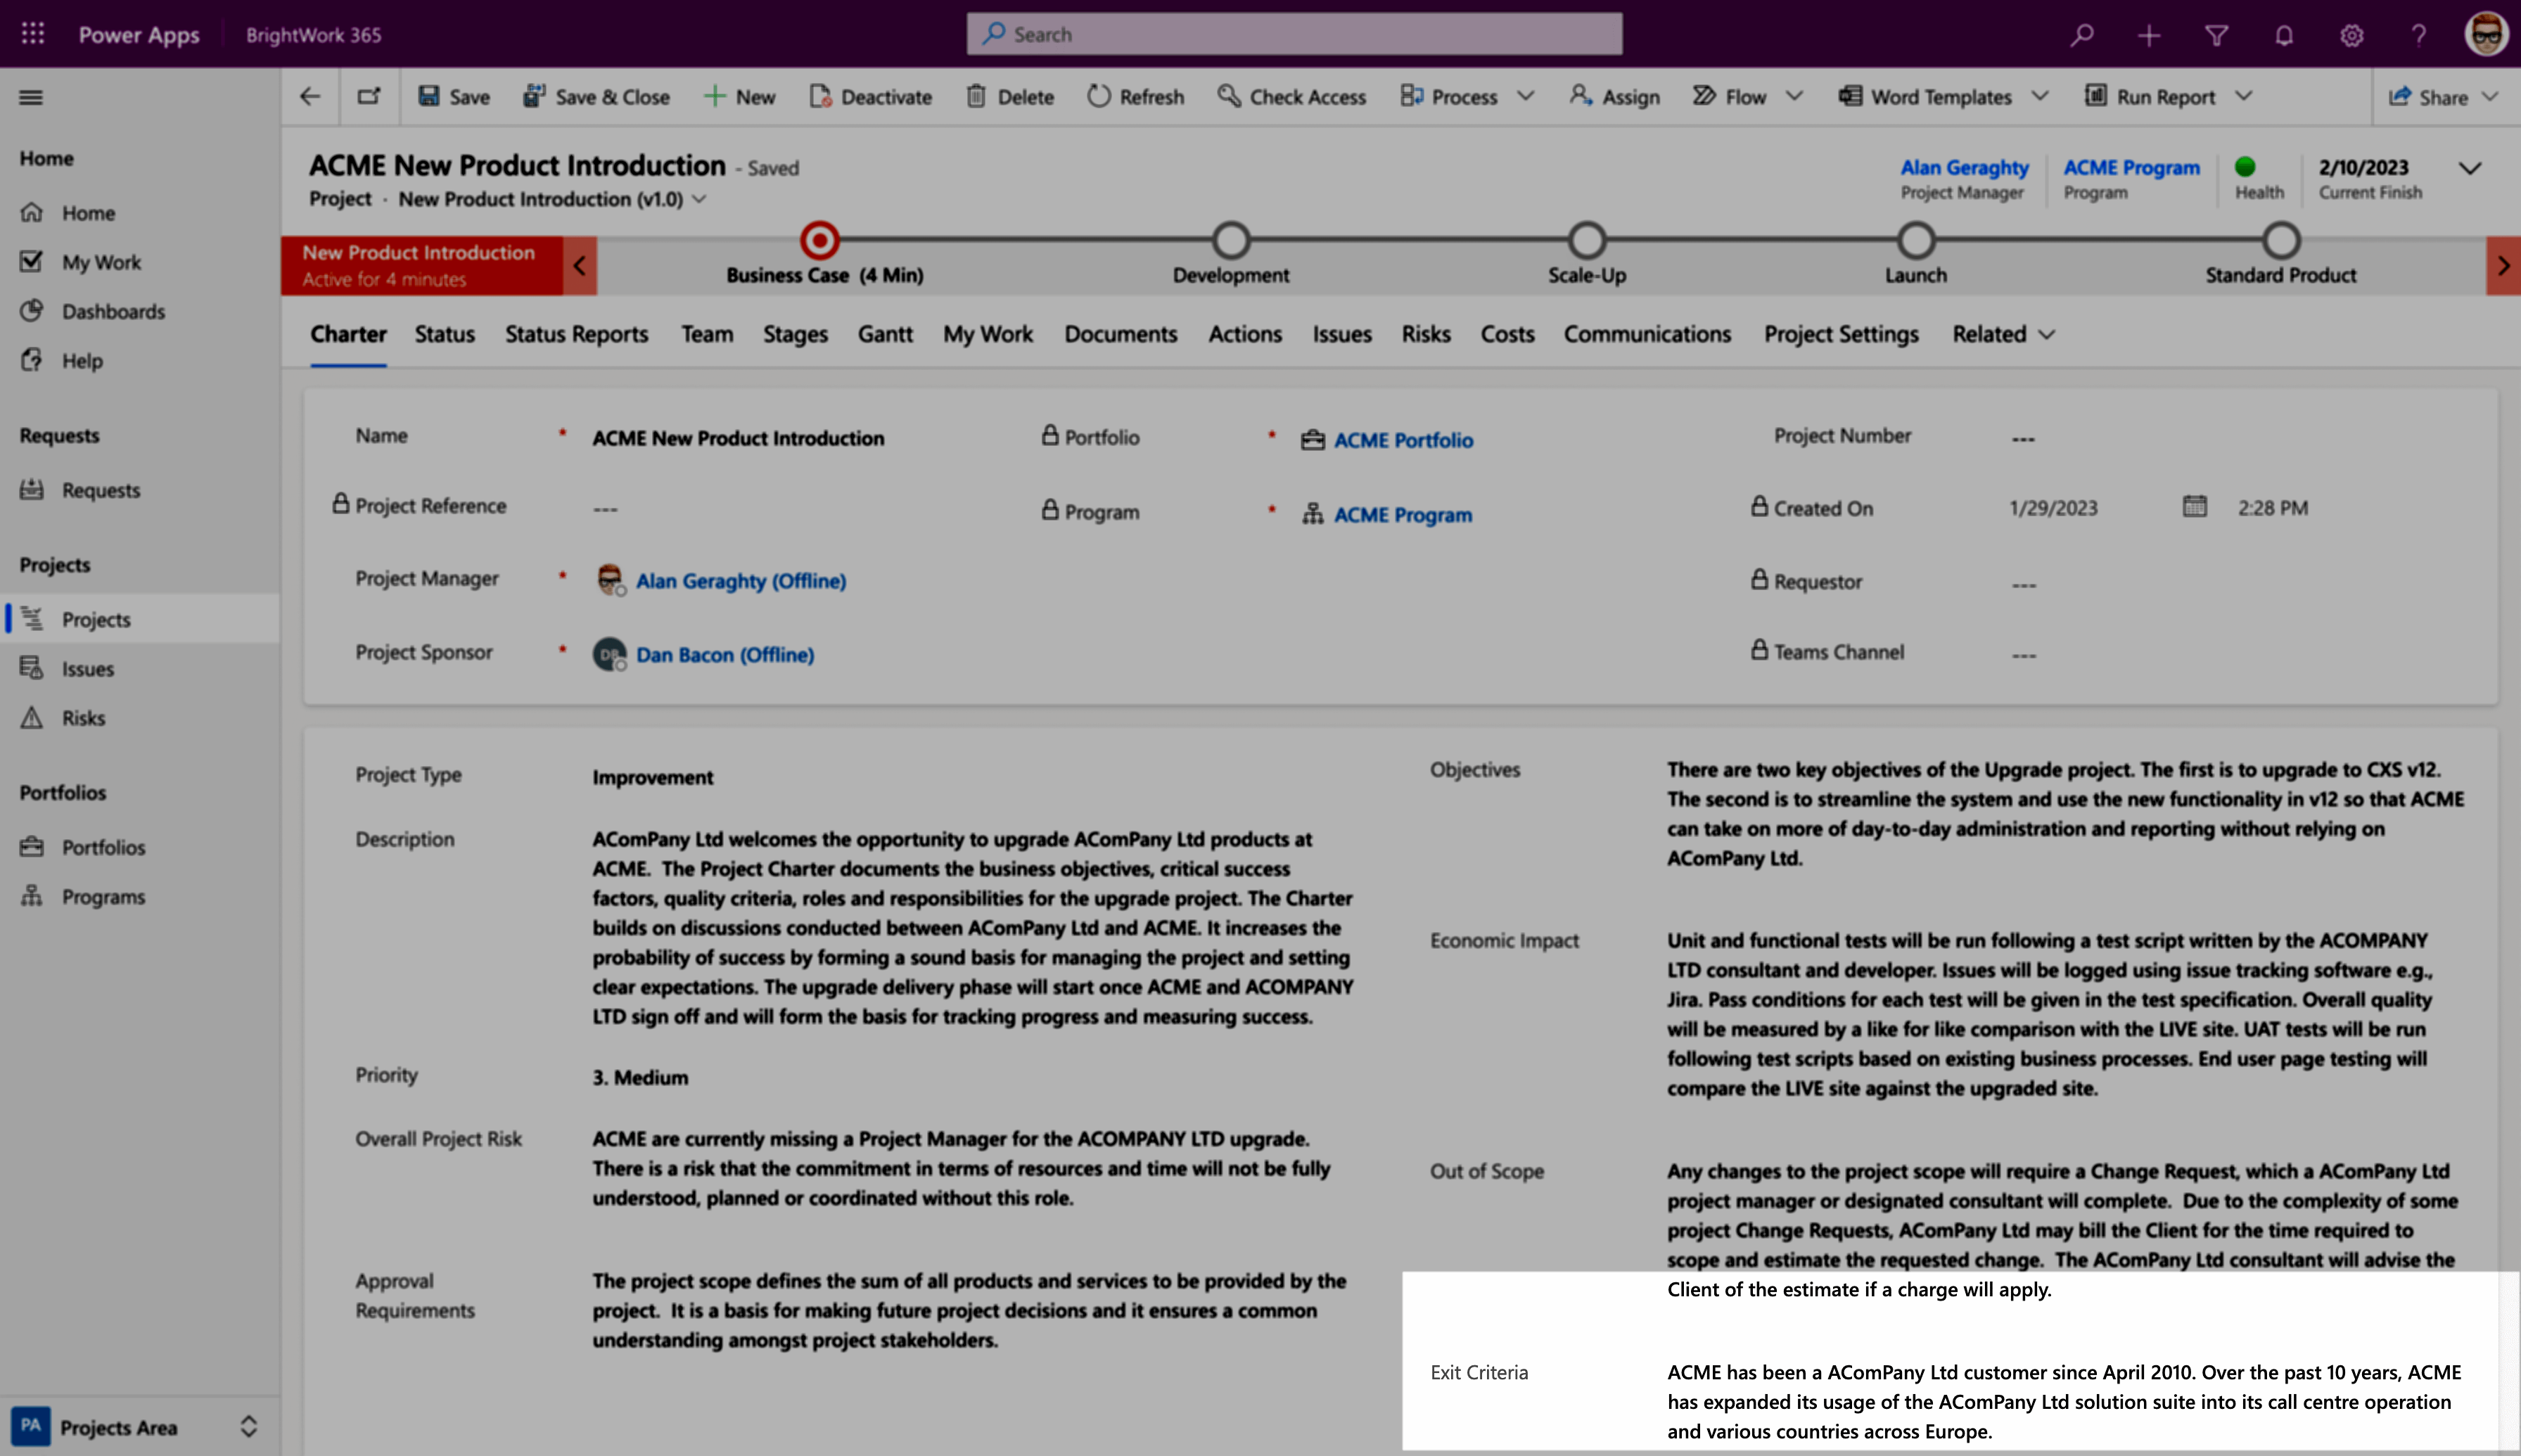Screen dimensions: 2521x1456
Task: Click the Refresh icon button
Action: tap(1099, 96)
